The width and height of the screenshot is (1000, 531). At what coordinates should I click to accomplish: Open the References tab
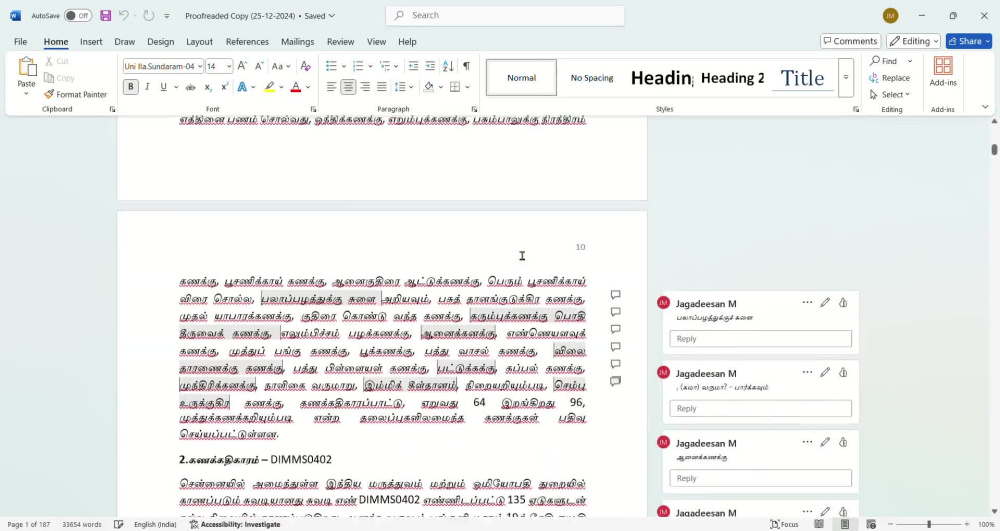[247, 41]
